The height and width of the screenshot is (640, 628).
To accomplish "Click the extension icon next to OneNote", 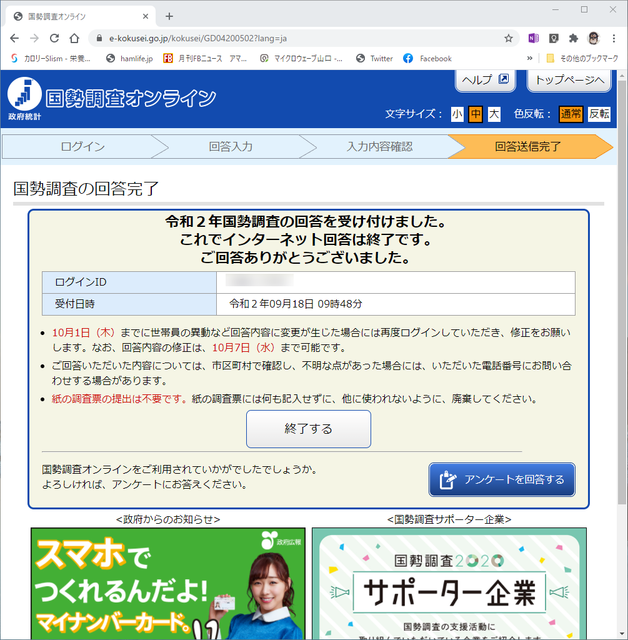I will [x=553, y=38].
